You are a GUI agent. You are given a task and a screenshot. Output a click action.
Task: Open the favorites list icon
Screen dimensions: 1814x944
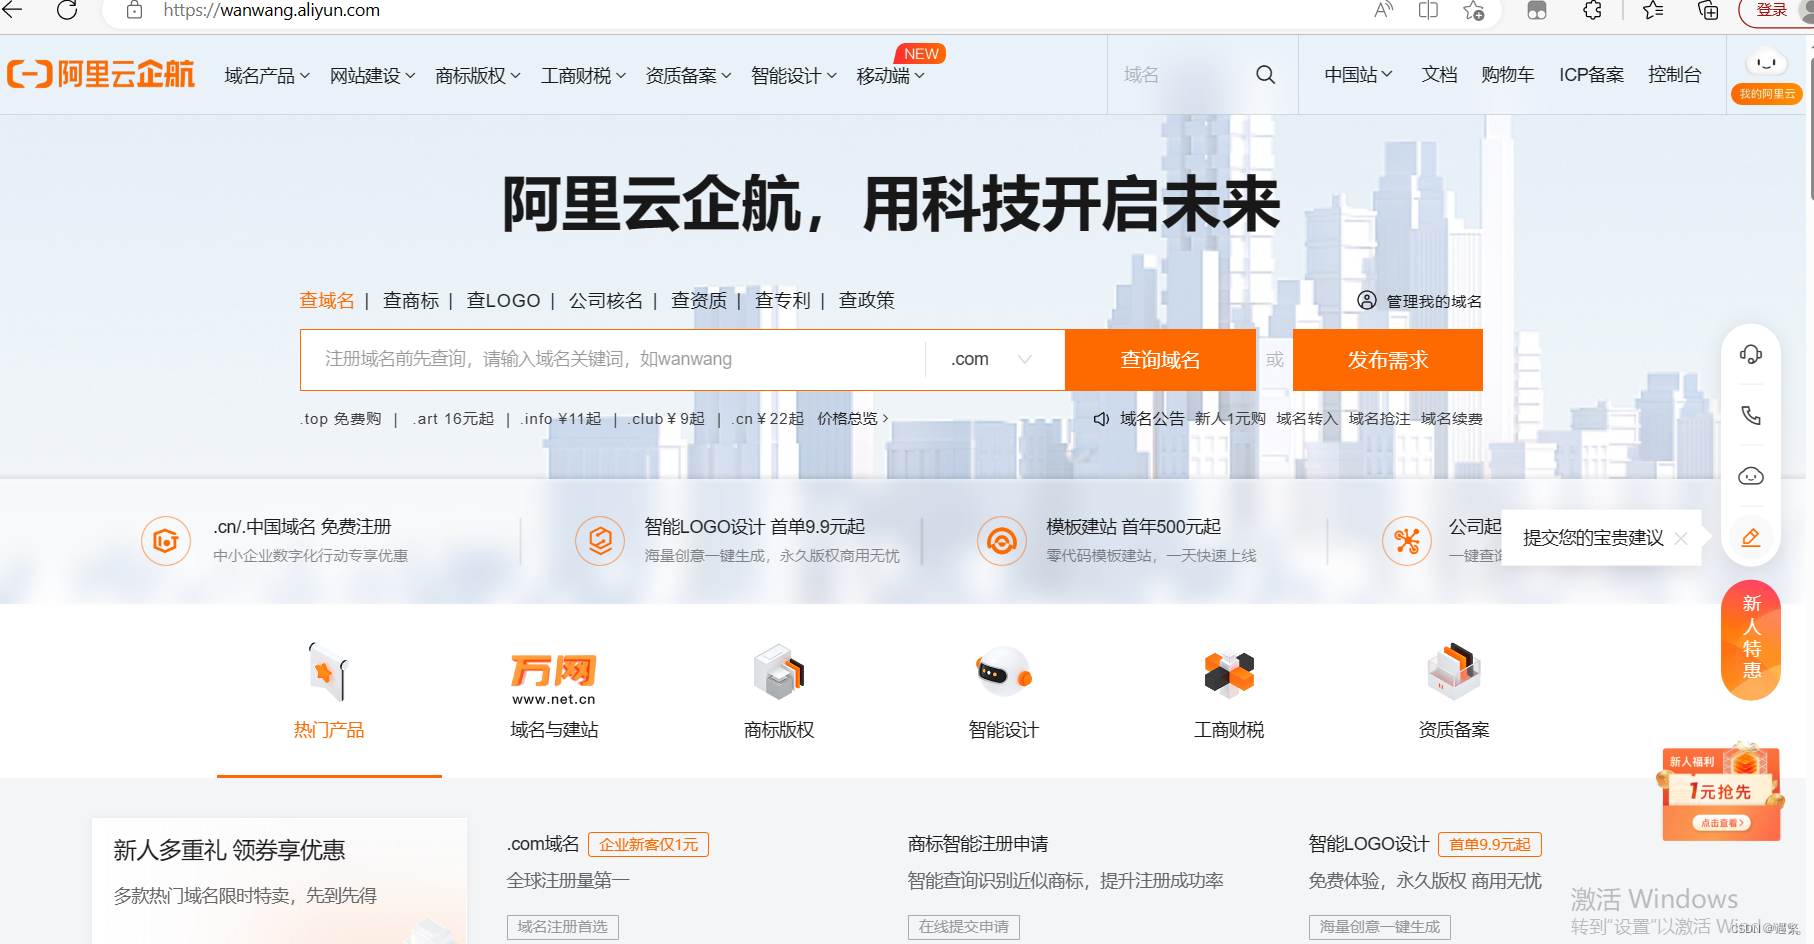point(1653,10)
